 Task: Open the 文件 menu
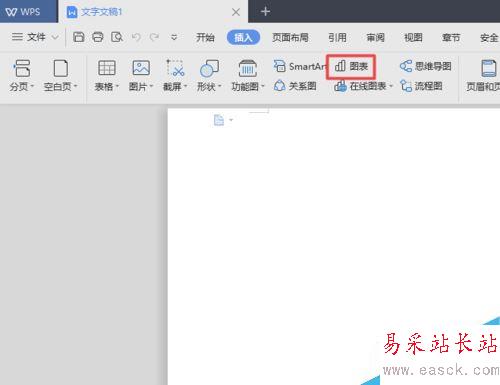29,37
